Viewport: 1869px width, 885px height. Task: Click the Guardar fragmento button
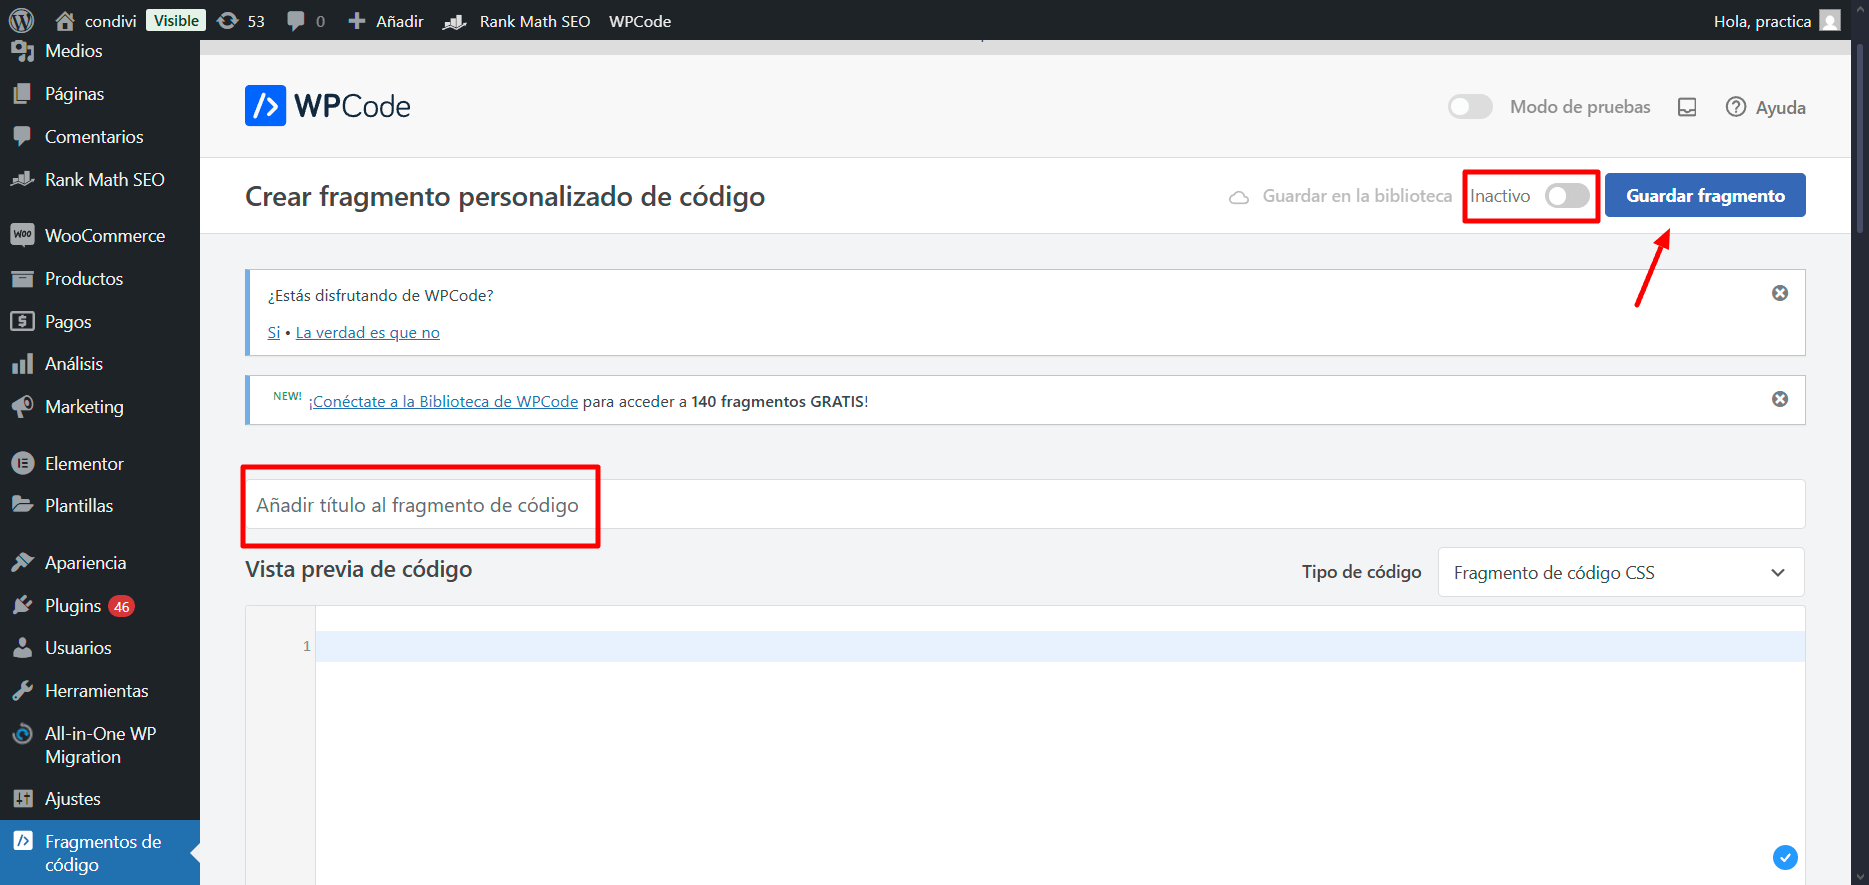click(x=1705, y=195)
